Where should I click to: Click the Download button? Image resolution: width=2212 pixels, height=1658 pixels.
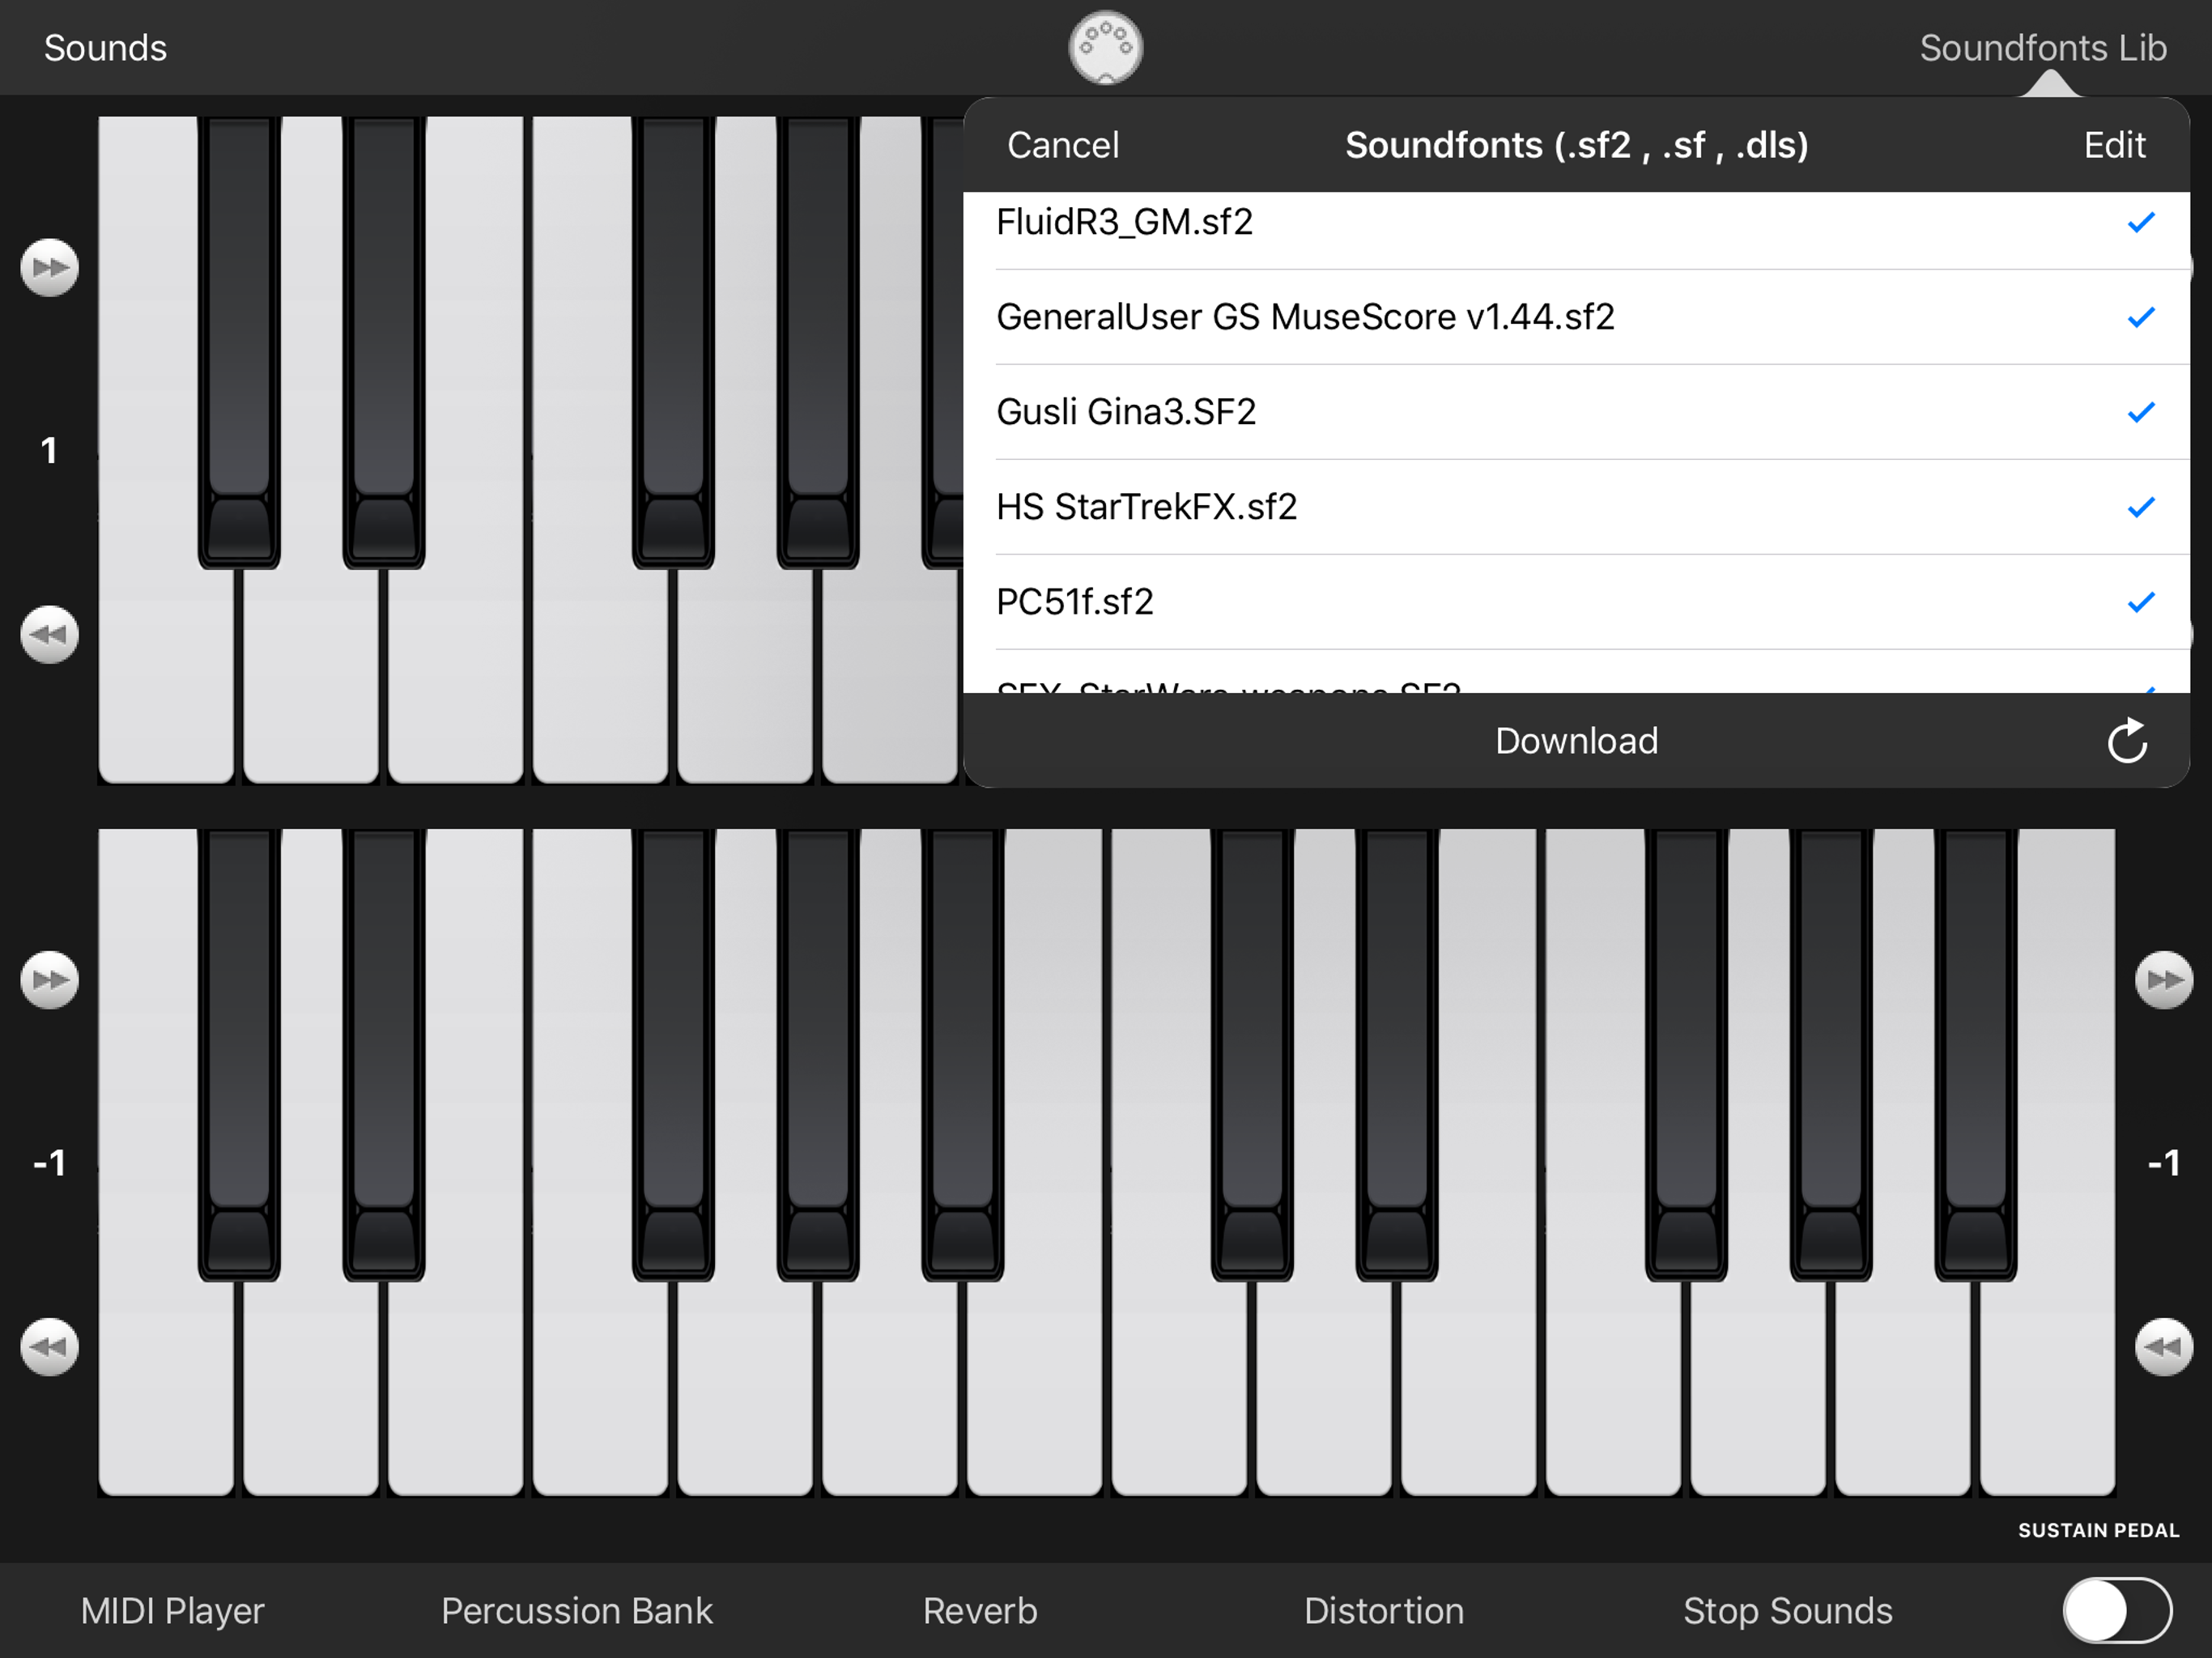[1576, 740]
